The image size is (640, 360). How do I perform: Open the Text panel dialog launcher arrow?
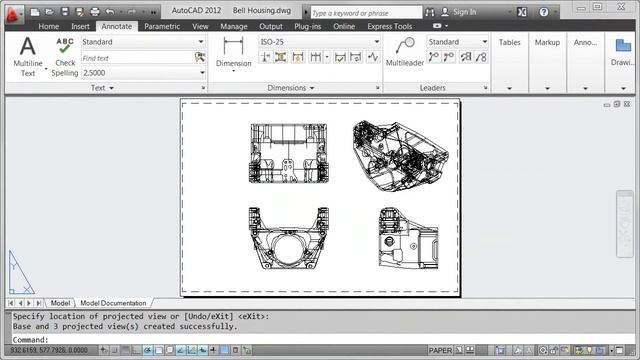tap(203, 88)
